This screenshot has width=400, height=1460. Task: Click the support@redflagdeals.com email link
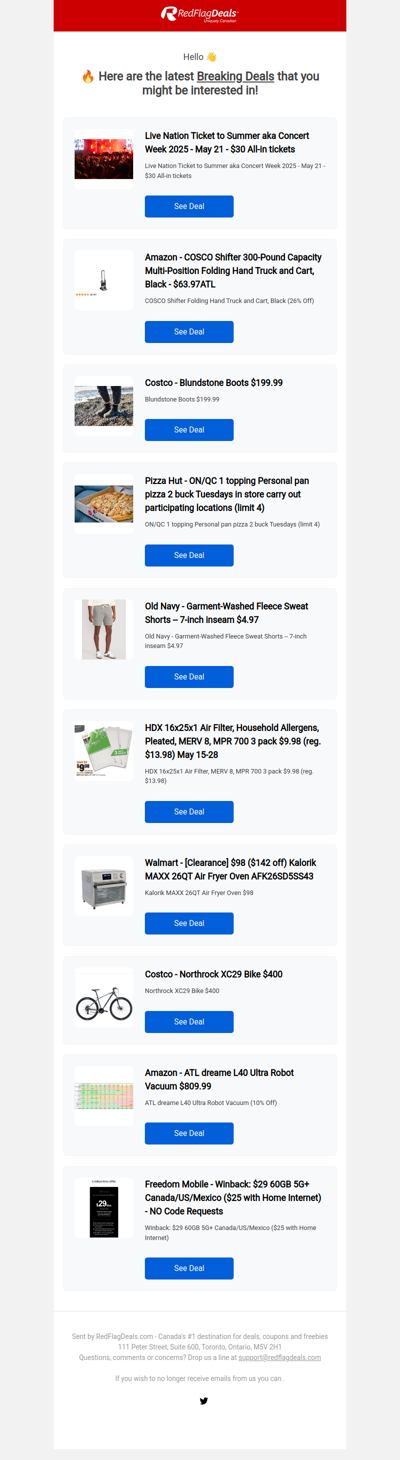click(x=280, y=1358)
